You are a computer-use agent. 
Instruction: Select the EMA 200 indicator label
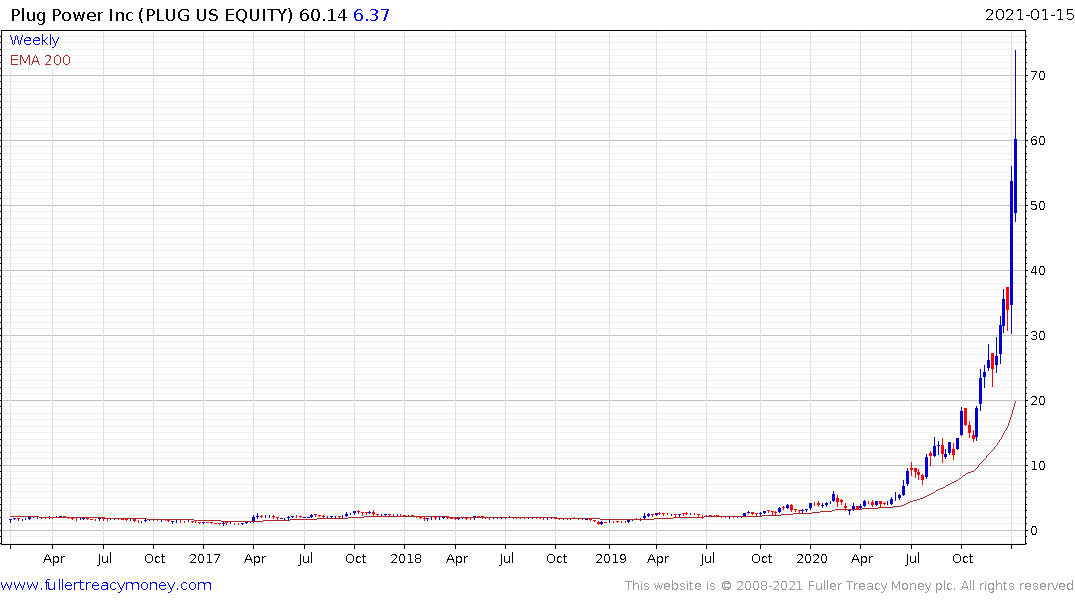[40, 60]
